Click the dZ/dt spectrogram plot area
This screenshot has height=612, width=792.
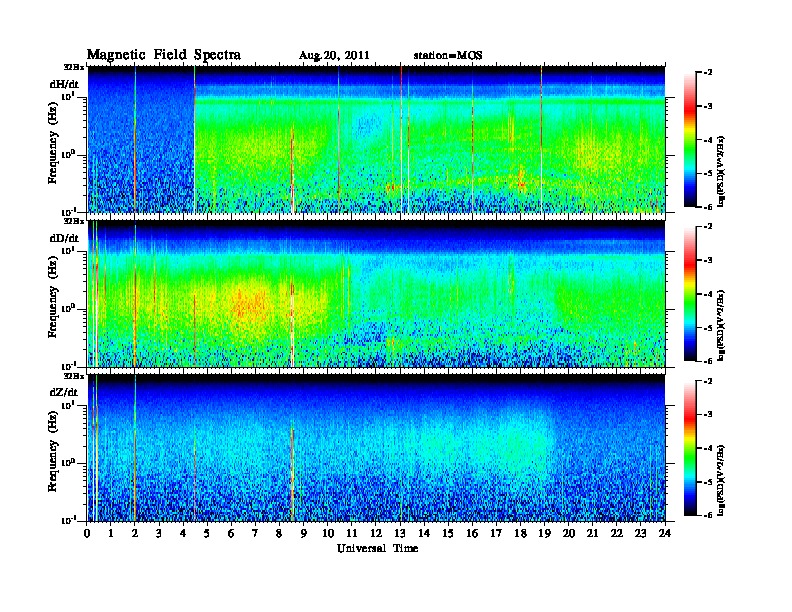(x=376, y=448)
